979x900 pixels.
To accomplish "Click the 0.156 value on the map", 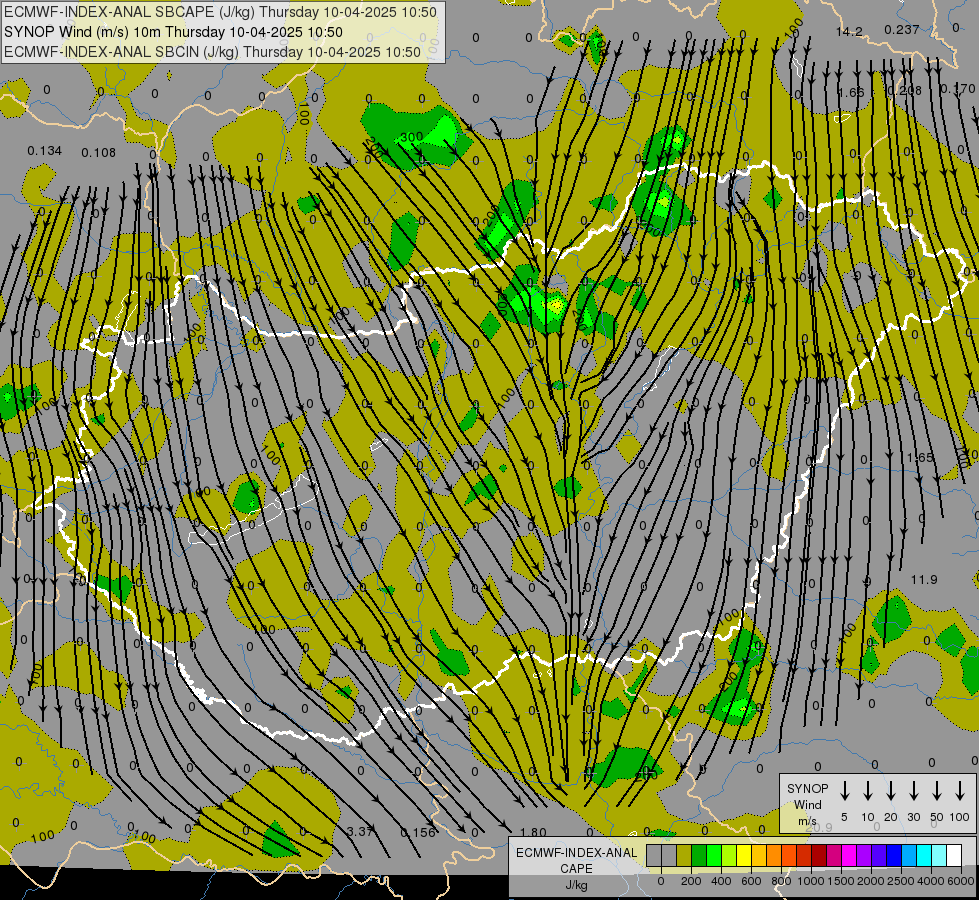I will [x=418, y=833].
